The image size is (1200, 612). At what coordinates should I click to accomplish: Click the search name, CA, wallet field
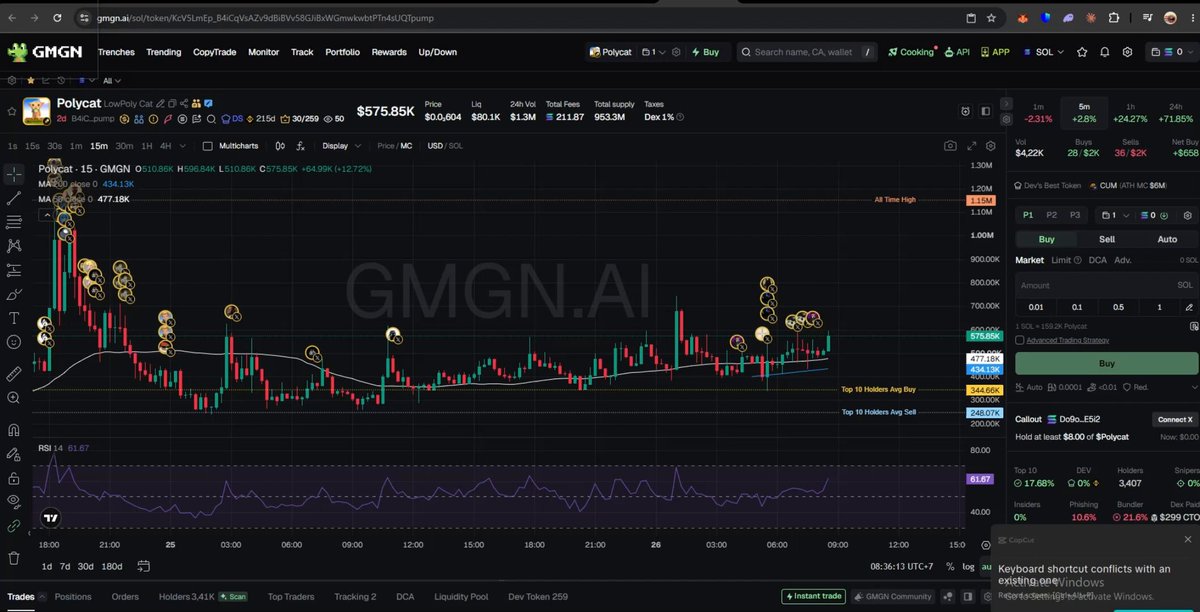tap(807, 52)
